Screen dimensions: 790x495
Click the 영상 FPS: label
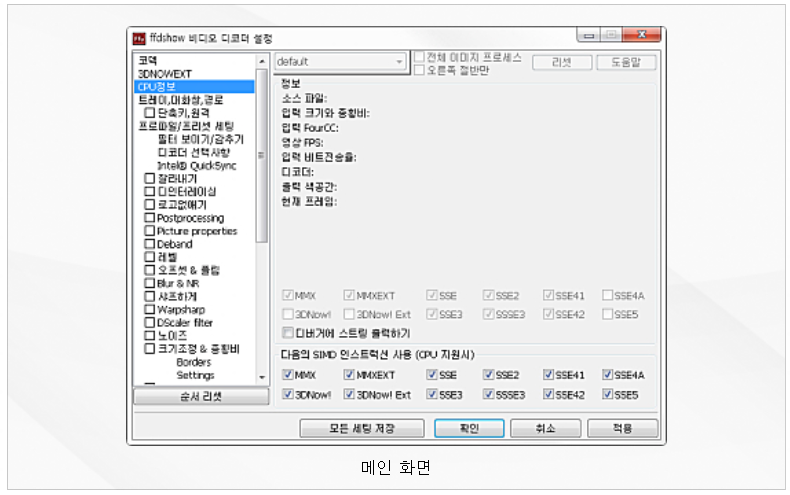point(302,143)
